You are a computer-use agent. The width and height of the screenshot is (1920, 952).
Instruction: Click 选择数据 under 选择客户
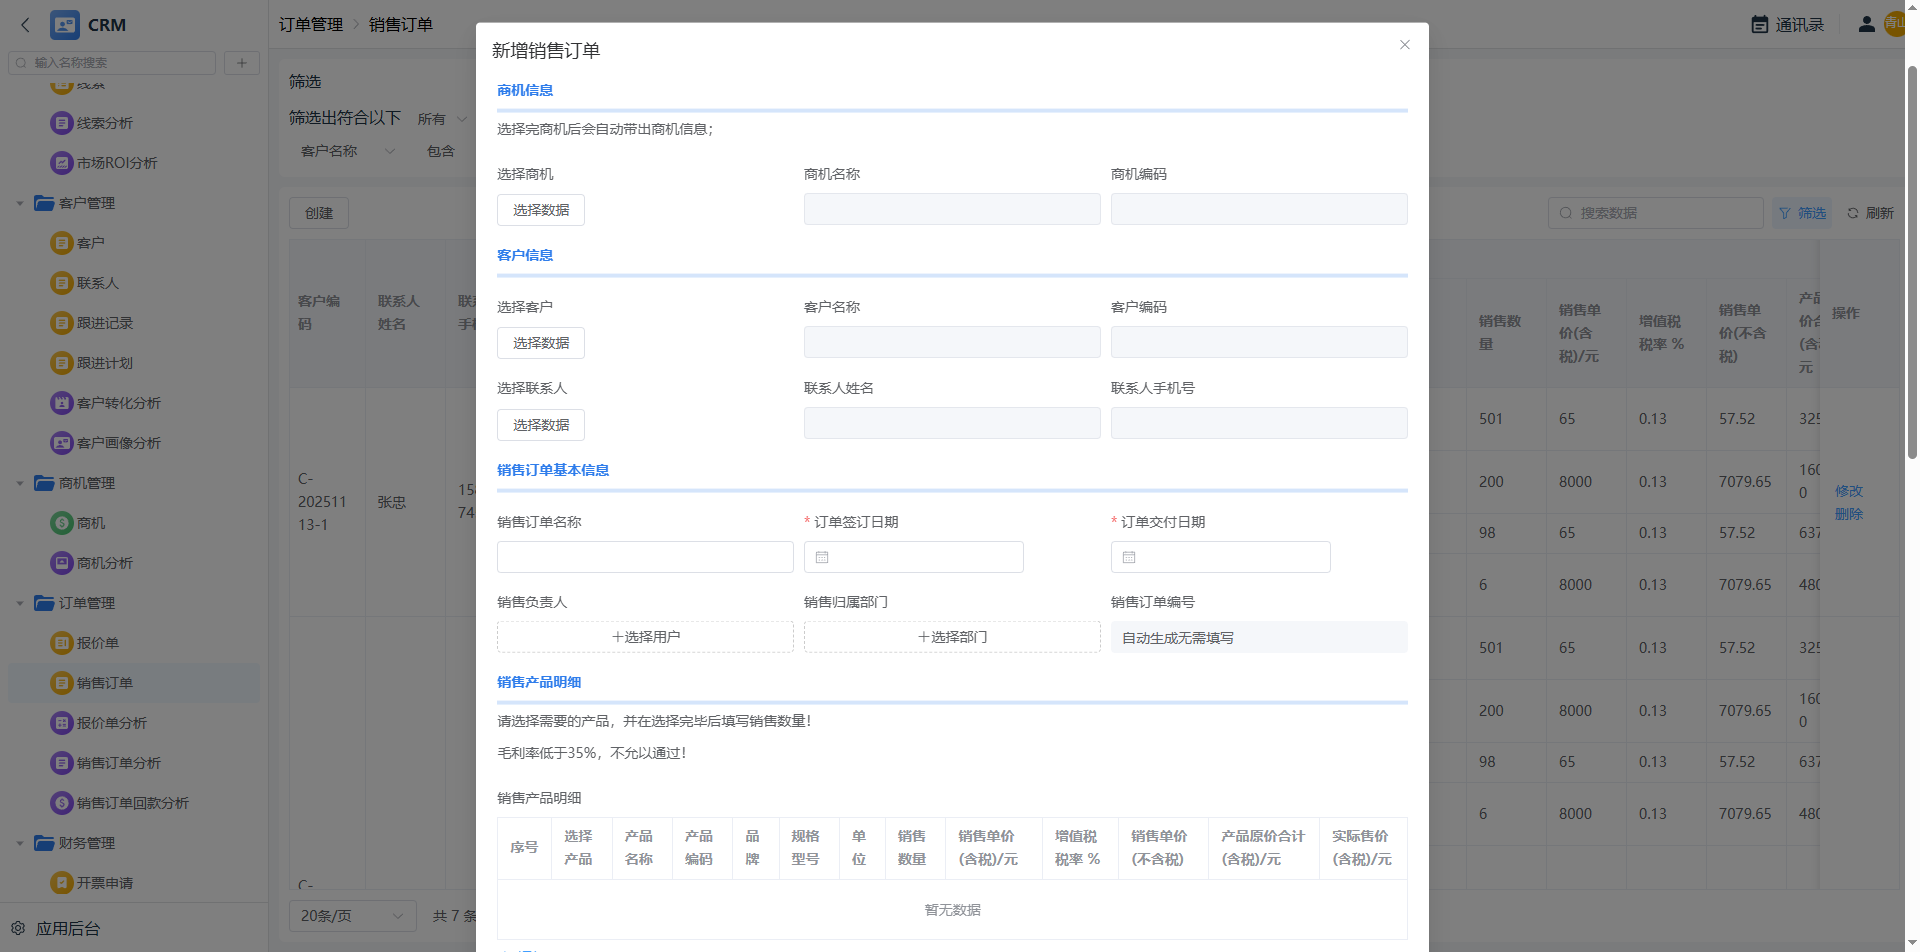click(540, 343)
